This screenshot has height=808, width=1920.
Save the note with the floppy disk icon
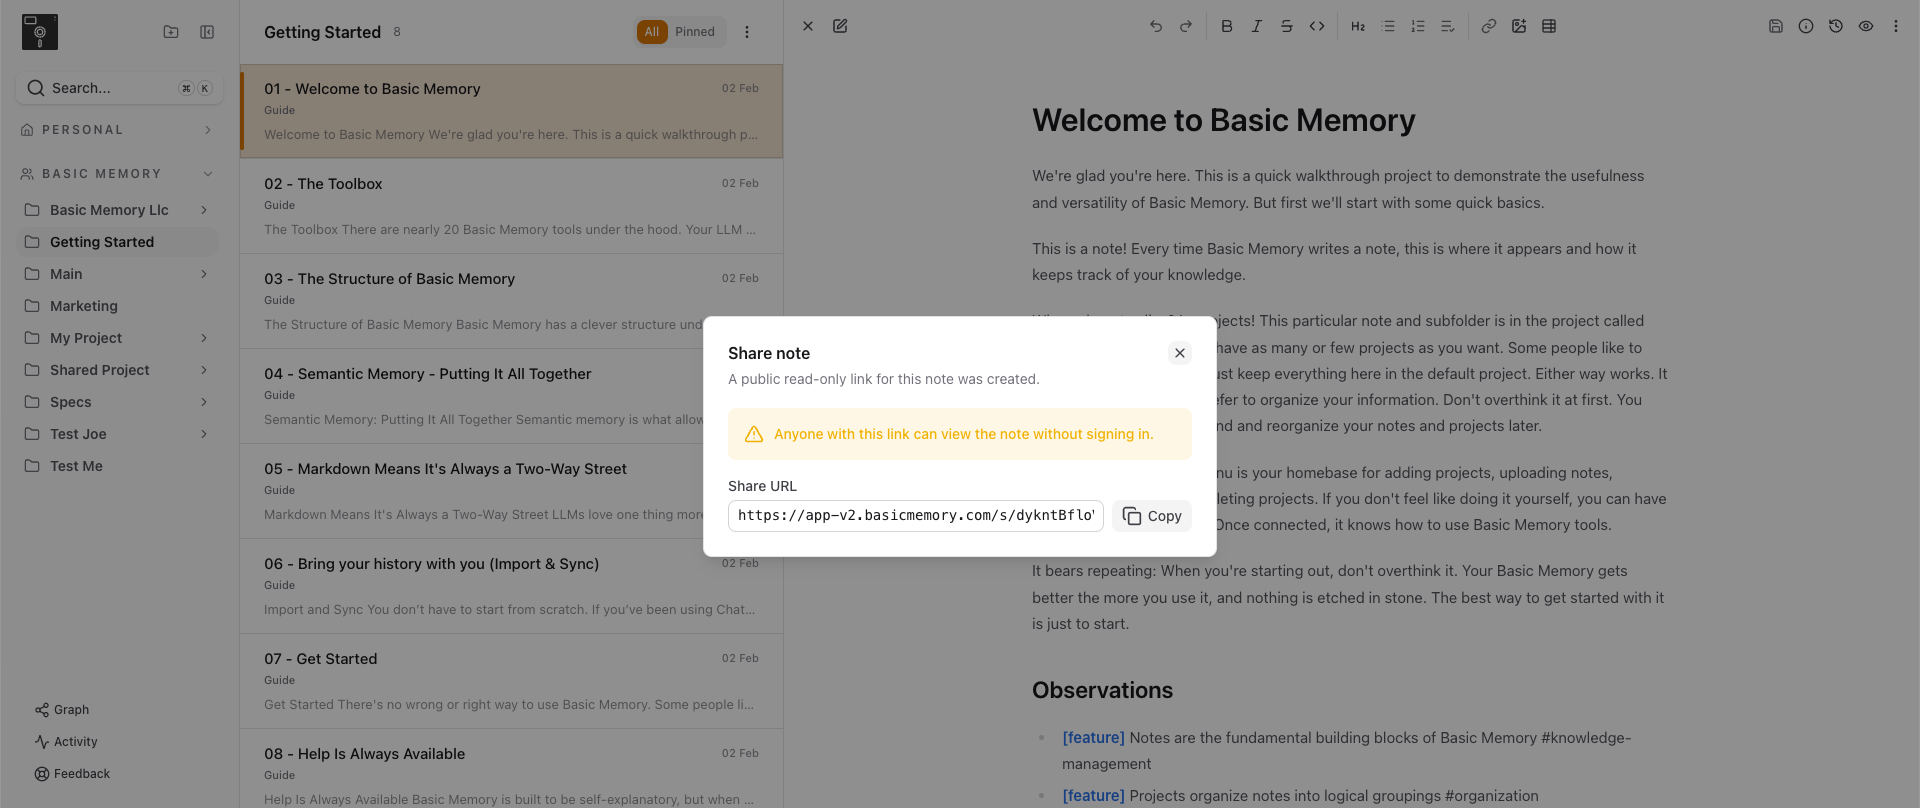[x=1776, y=27]
